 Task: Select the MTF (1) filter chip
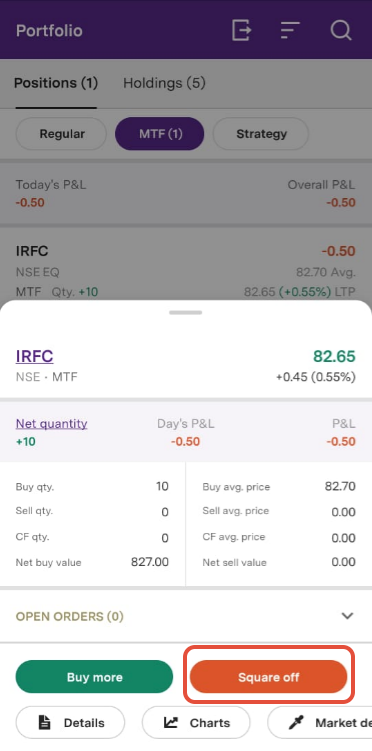pyautogui.click(x=160, y=134)
